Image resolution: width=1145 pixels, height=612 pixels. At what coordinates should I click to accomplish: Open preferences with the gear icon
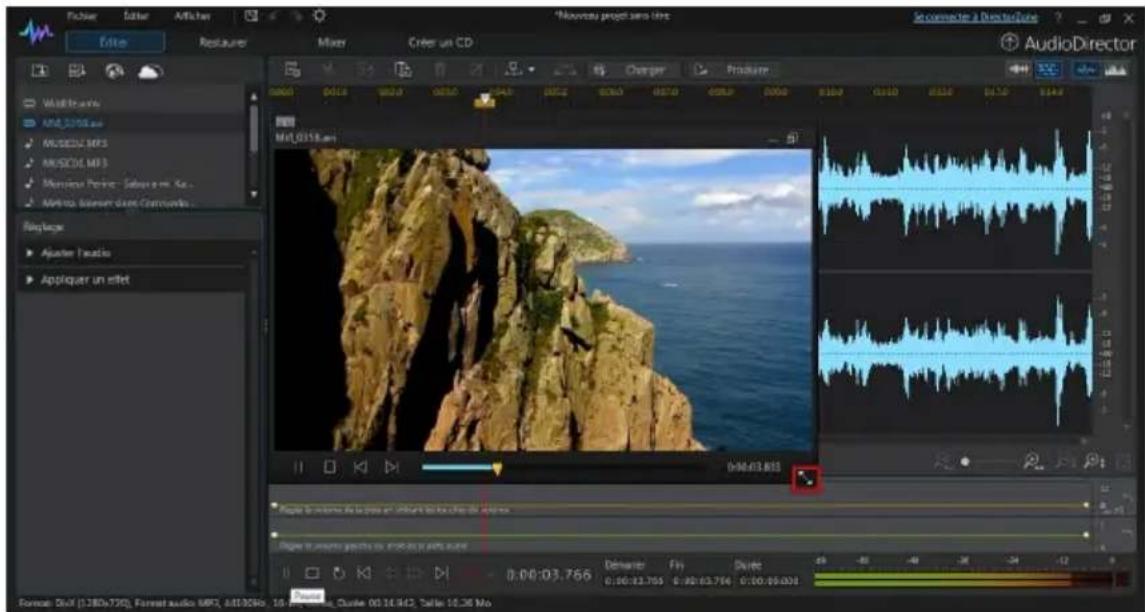[319, 15]
